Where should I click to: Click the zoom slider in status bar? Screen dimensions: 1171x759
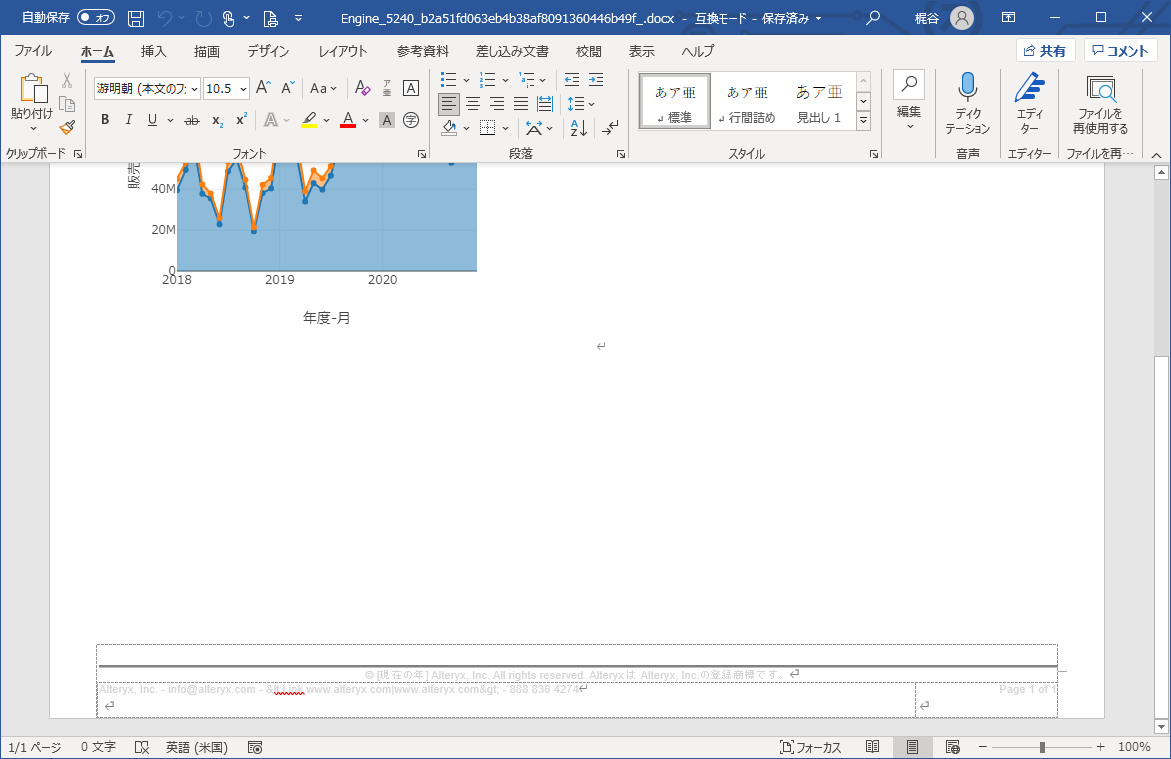click(1042, 747)
